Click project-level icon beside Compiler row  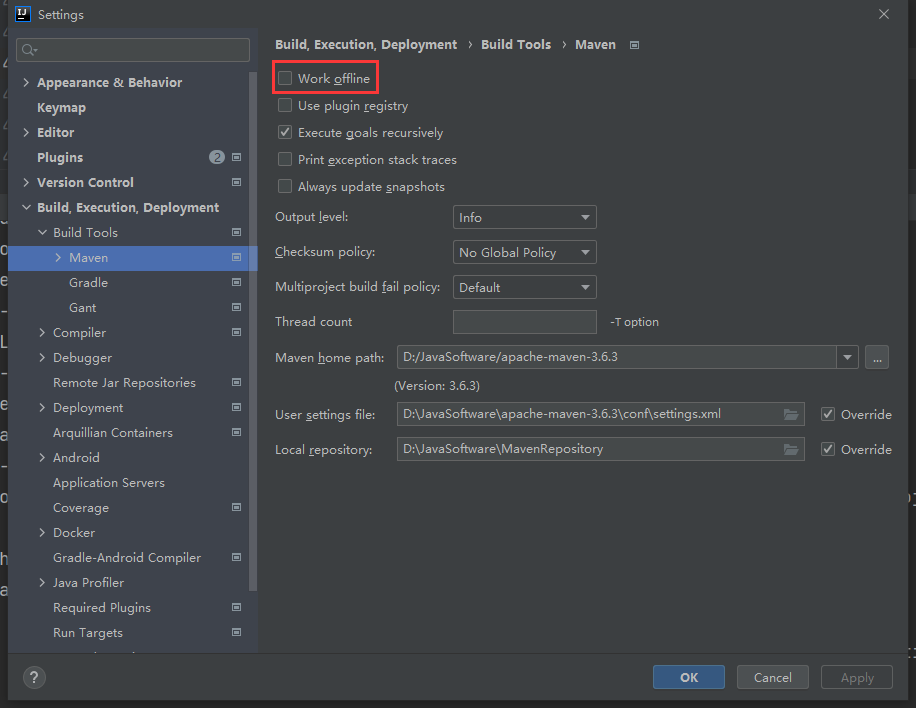click(237, 332)
